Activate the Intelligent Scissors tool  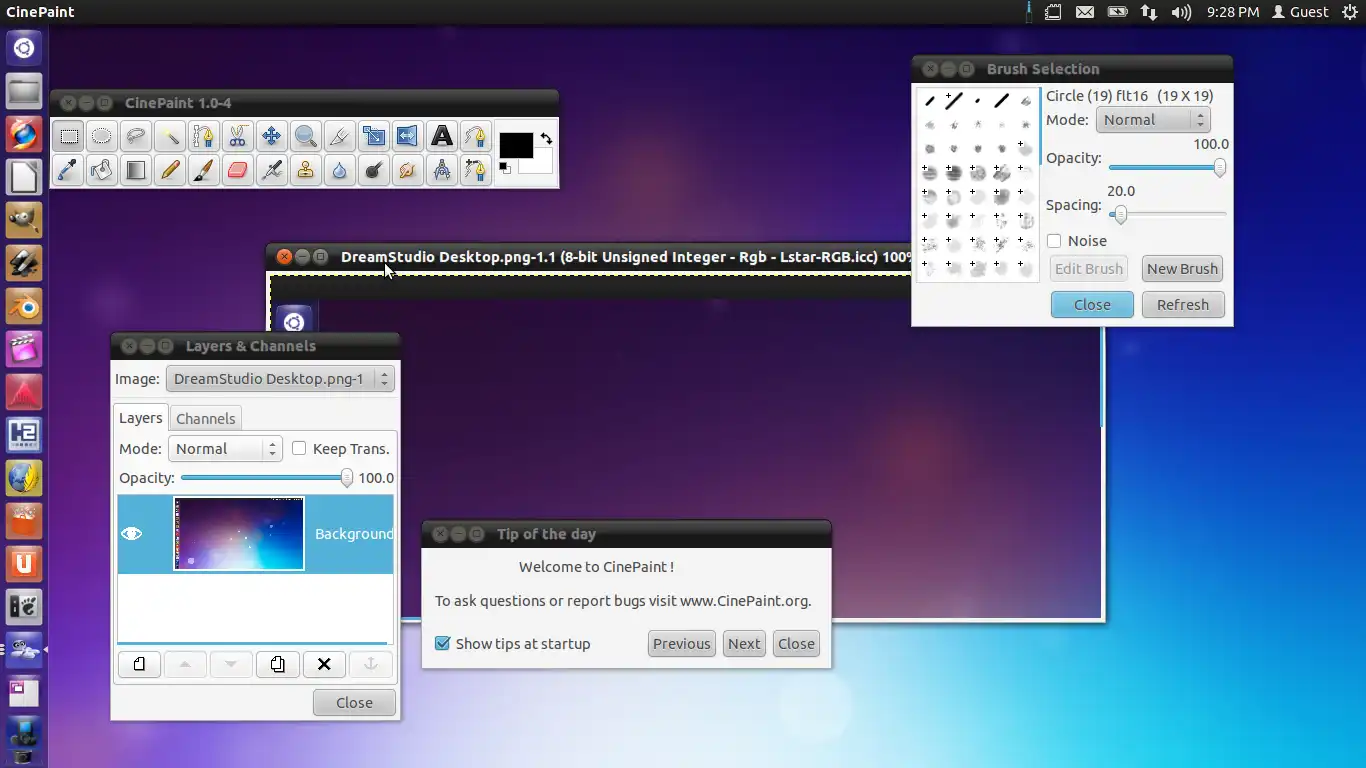(238, 136)
